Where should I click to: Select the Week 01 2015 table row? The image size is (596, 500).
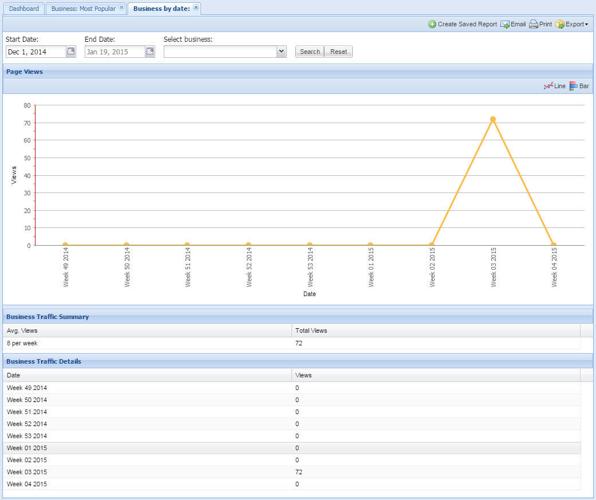pos(292,448)
